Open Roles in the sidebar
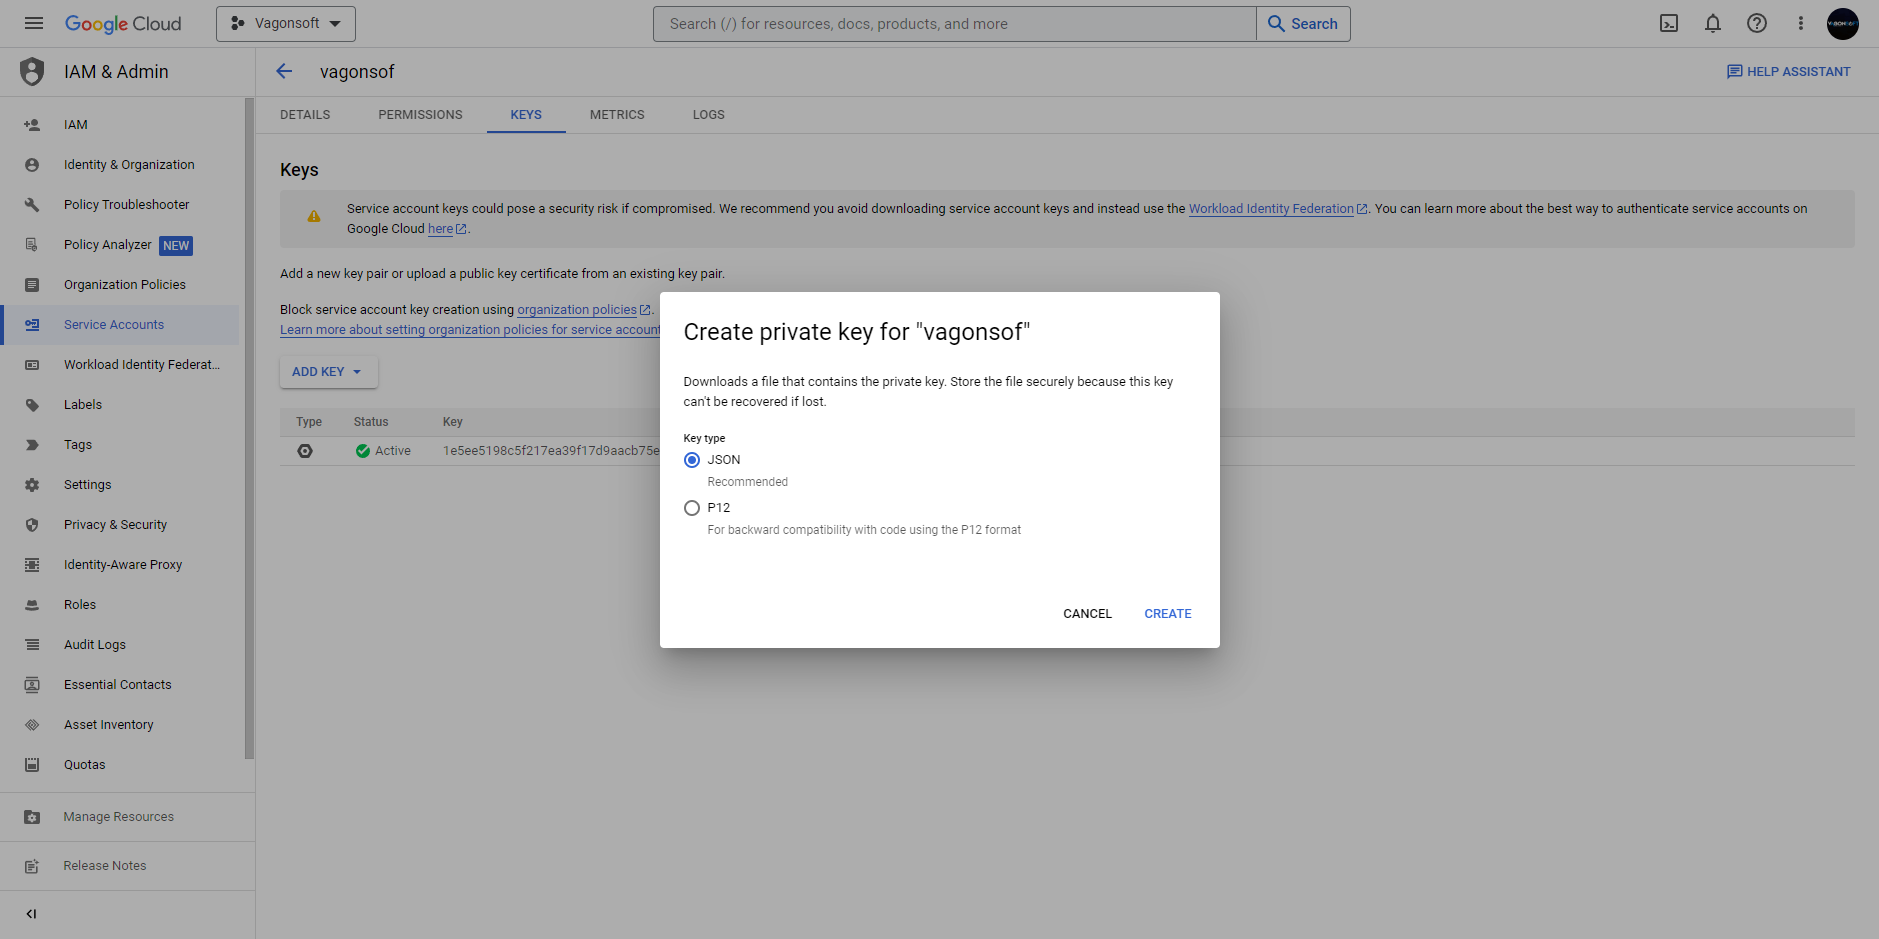This screenshot has height=939, width=1879. pyautogui.click(x=120, y=605)
